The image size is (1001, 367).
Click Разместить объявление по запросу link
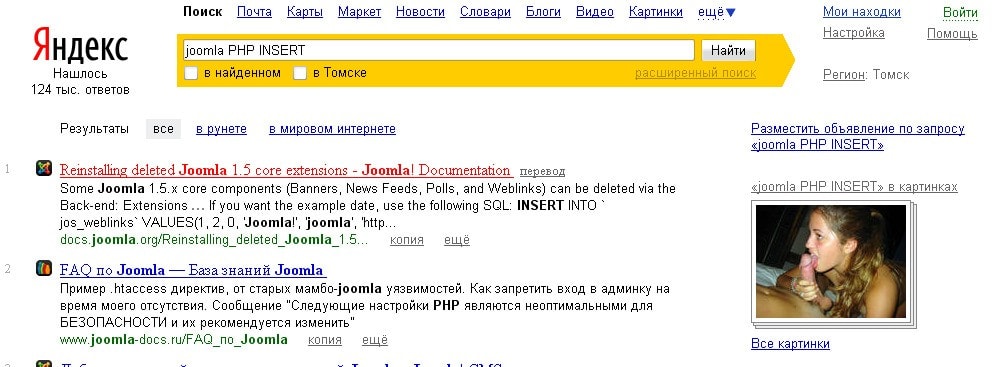pos(858,137)
